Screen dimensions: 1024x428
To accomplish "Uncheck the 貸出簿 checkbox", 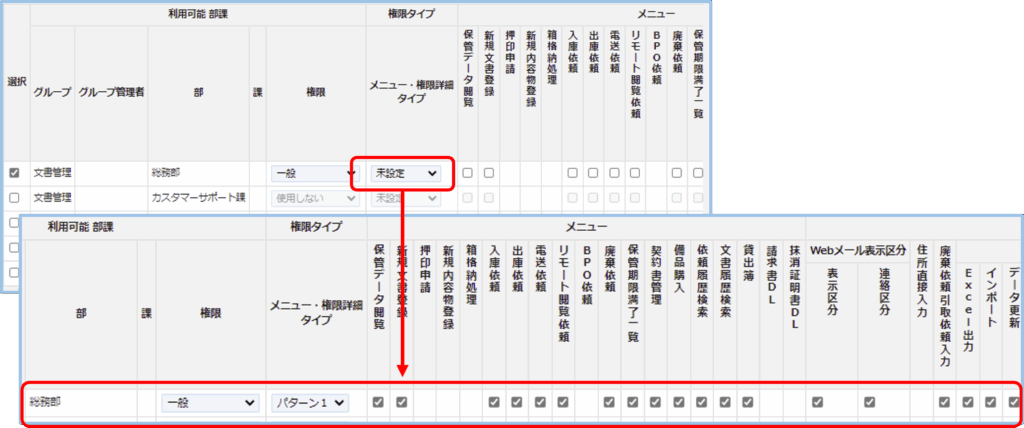I will click(748, 402).
